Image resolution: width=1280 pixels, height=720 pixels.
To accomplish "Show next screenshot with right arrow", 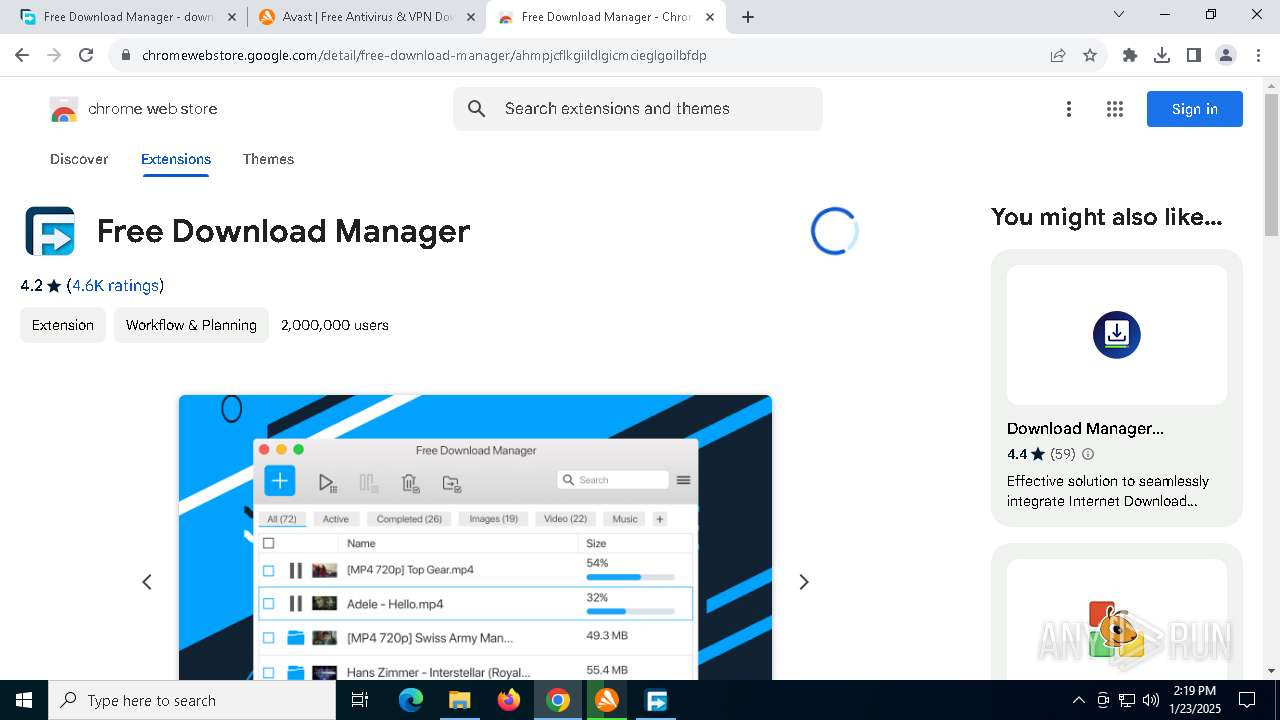I will (x=803, y=582).
